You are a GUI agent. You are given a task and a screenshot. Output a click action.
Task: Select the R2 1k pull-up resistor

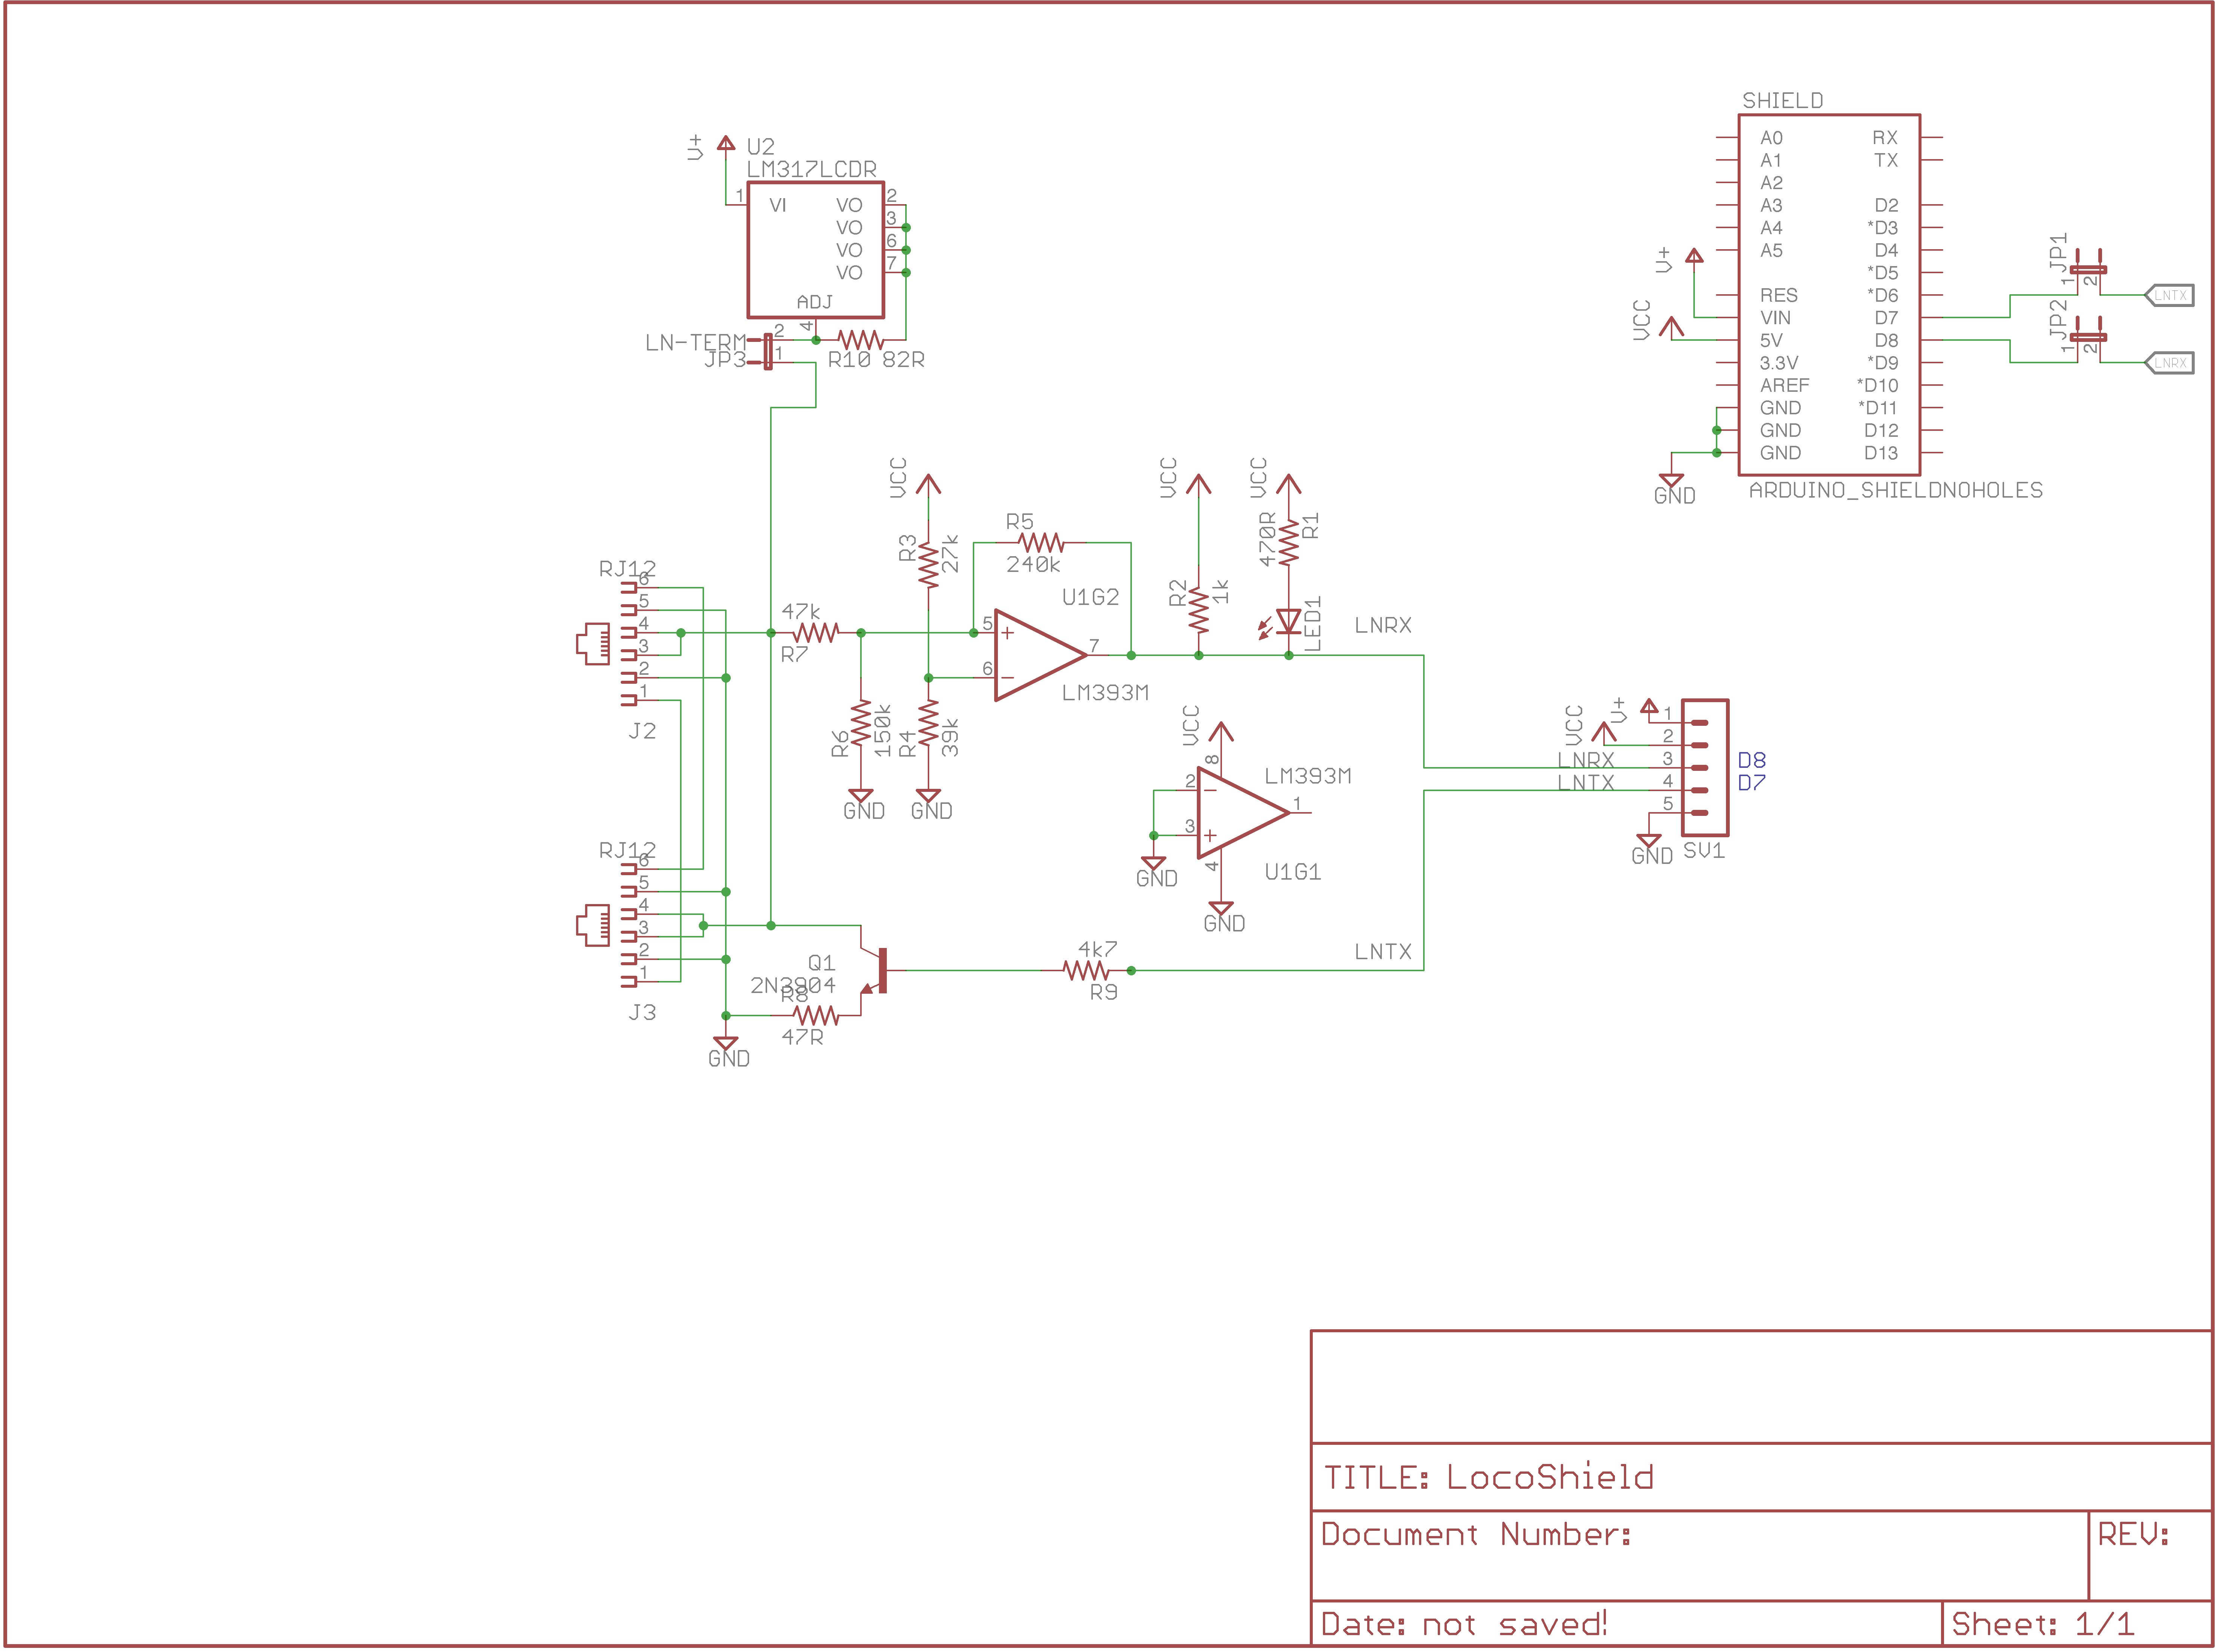[1199, 610]
